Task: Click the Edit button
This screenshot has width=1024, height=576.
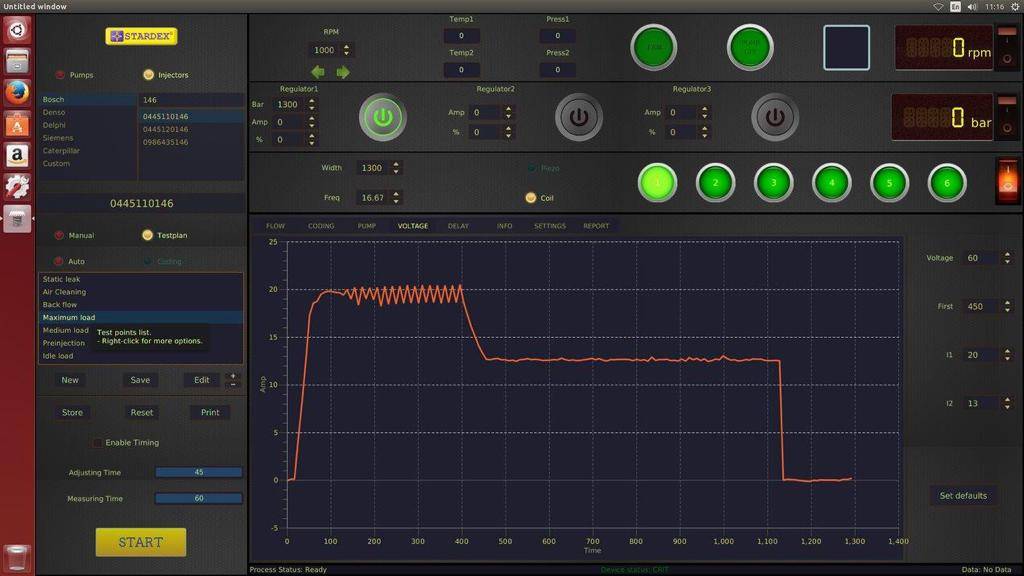Action: (x=202, y=380)
